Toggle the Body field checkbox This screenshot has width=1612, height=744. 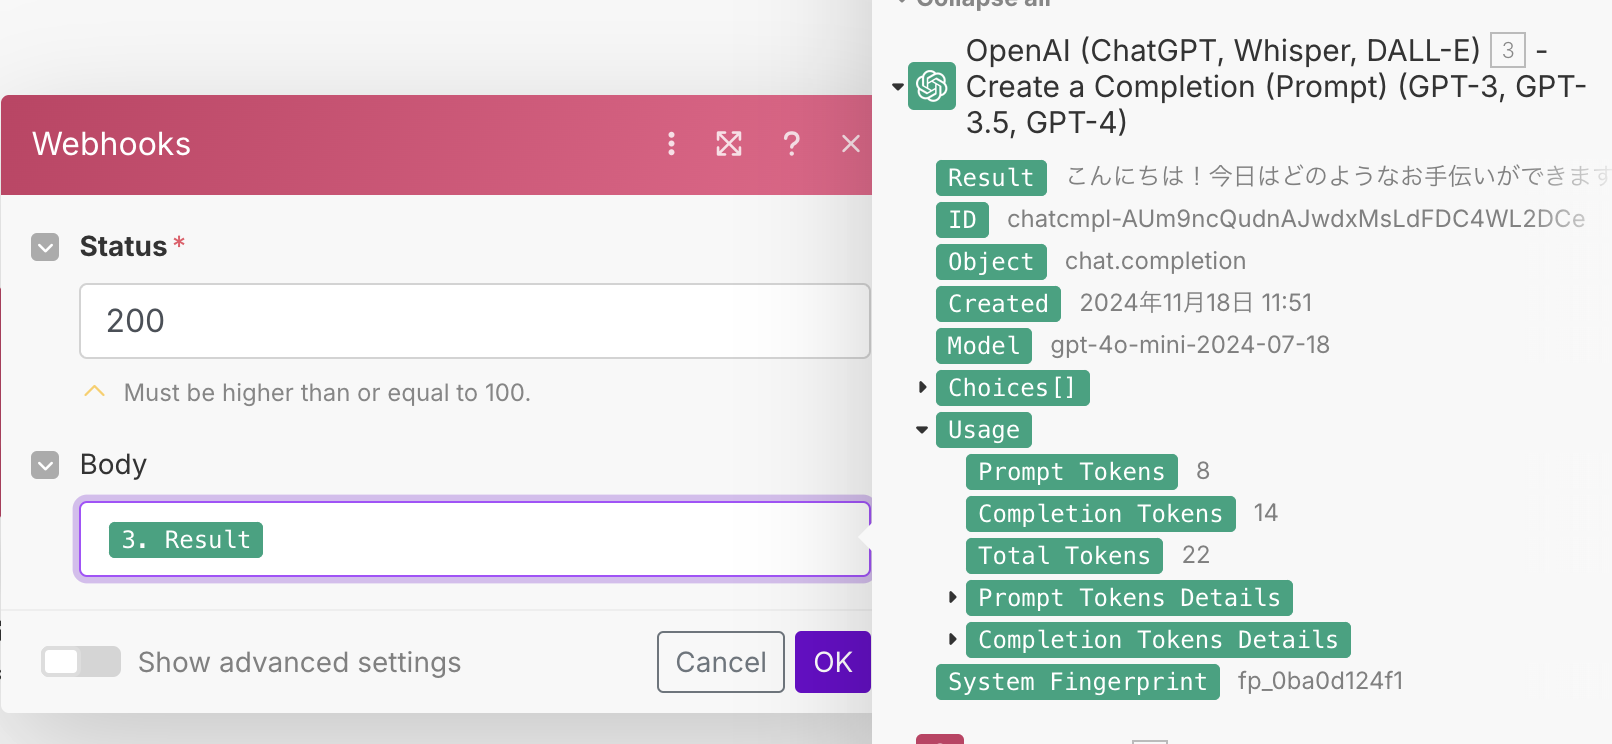[45, 465]
